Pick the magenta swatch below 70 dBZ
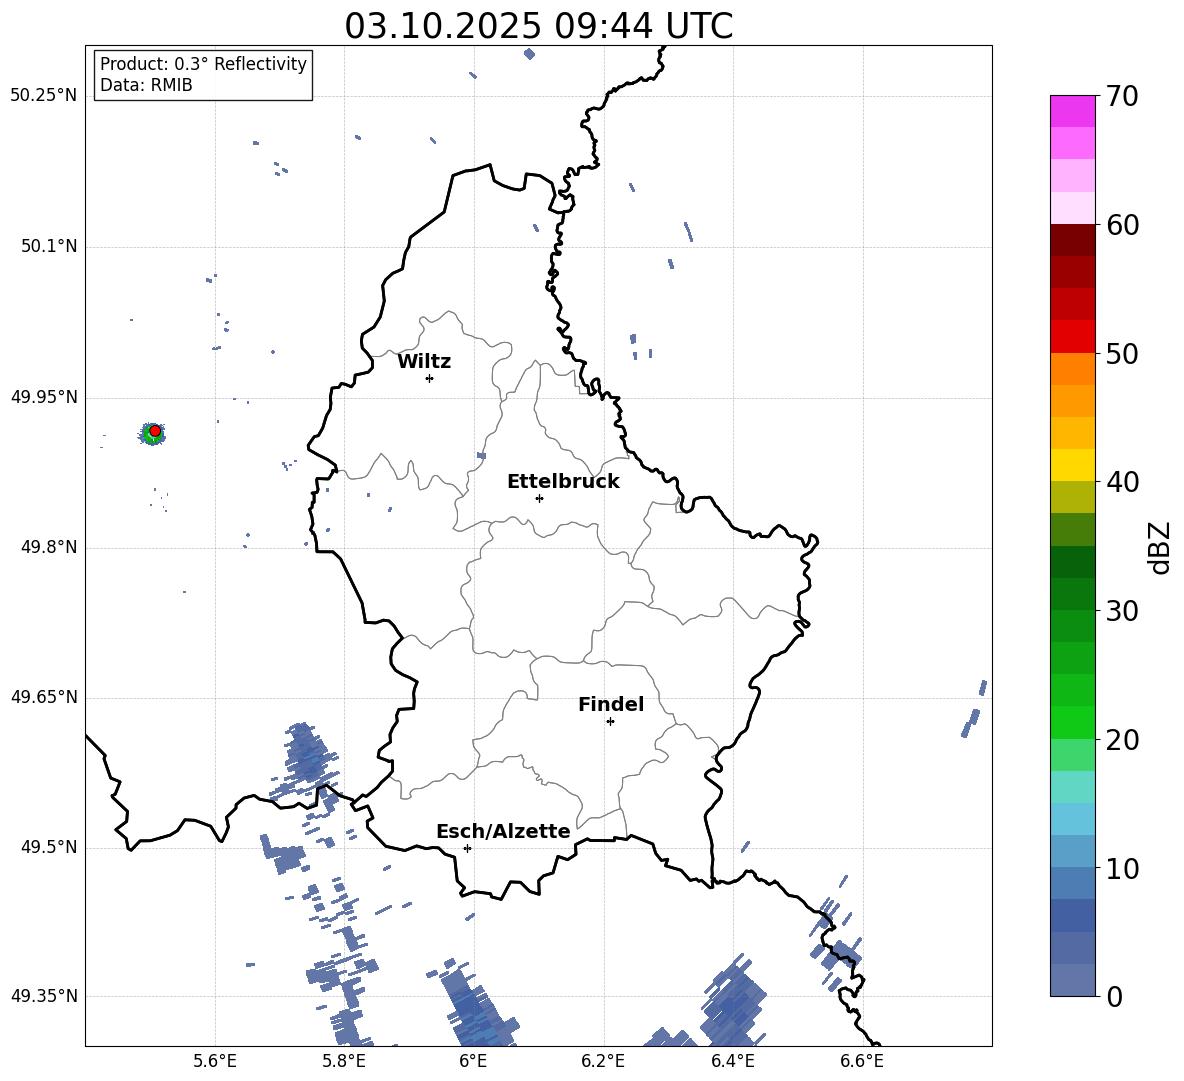1184x1081 pixels. [x=1073, y=111]
